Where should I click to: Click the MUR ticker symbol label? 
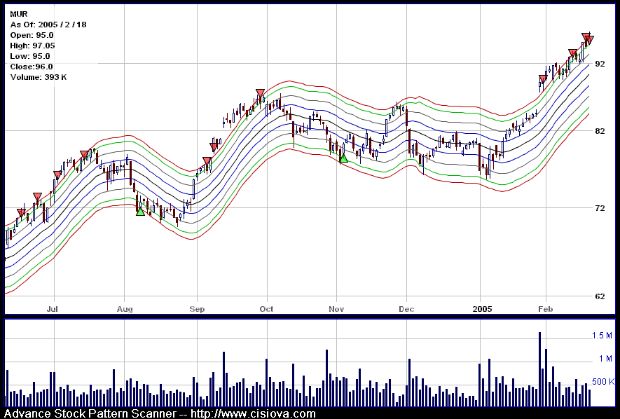19,14
